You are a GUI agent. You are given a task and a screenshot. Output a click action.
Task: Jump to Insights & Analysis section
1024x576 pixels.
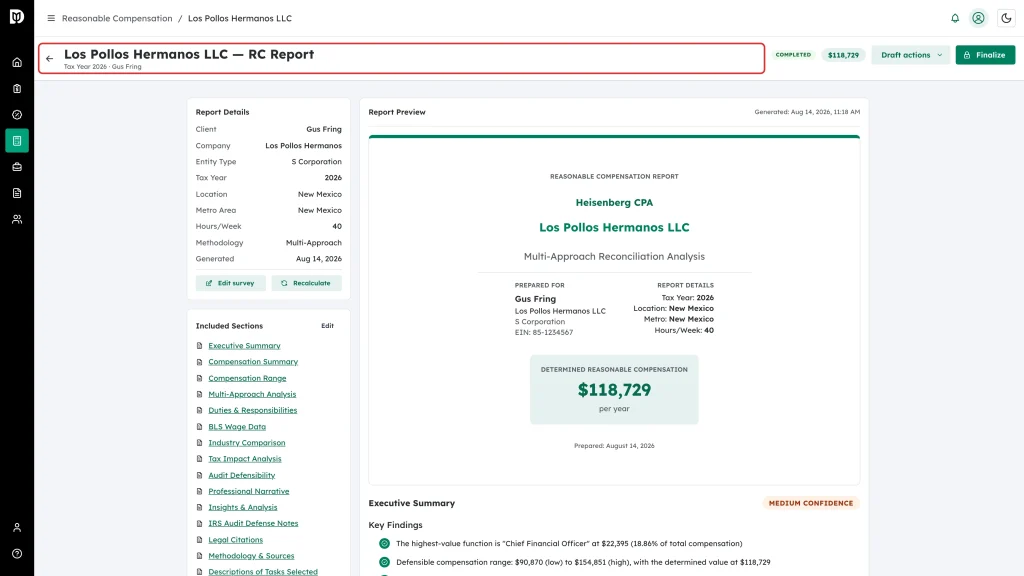tap(243, 507)
